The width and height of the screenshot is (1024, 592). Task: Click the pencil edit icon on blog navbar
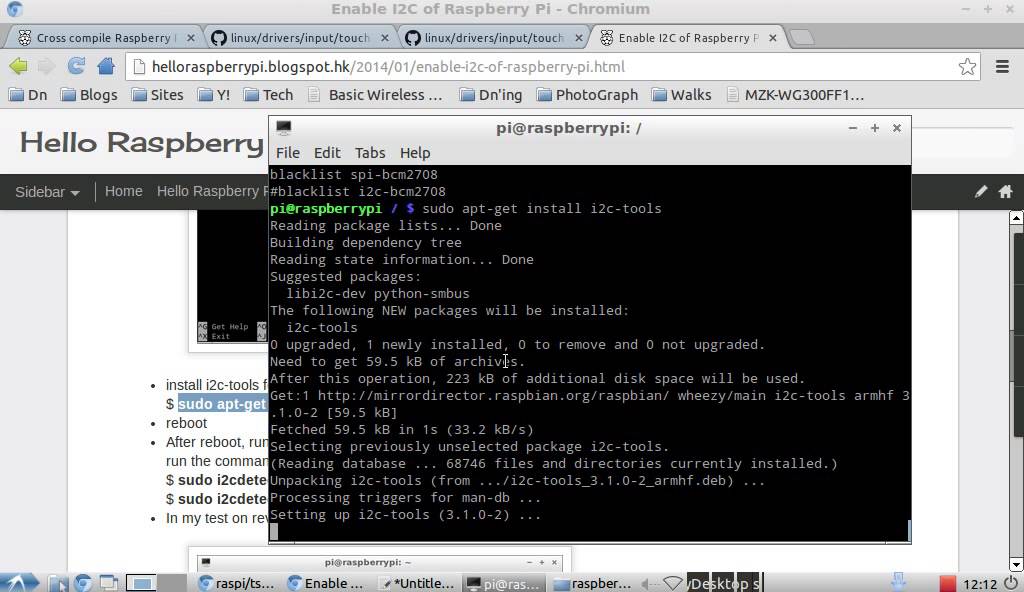click(x=981, y=191)
